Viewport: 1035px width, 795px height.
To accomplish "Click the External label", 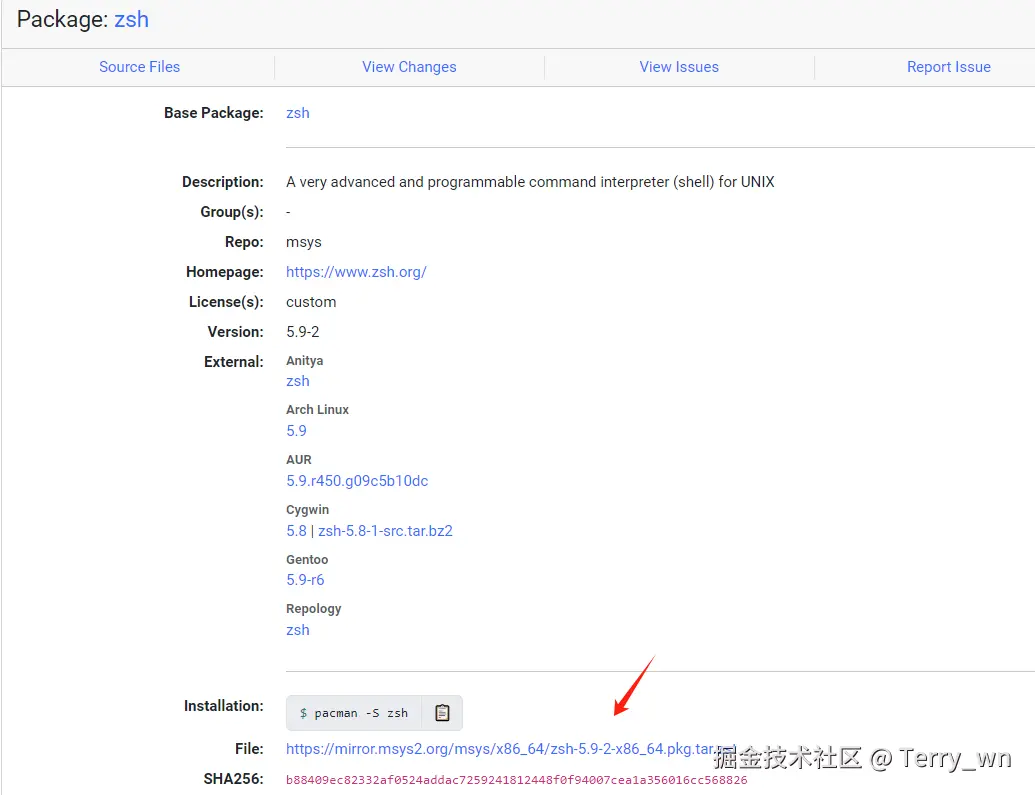I will tap(234, 362).
